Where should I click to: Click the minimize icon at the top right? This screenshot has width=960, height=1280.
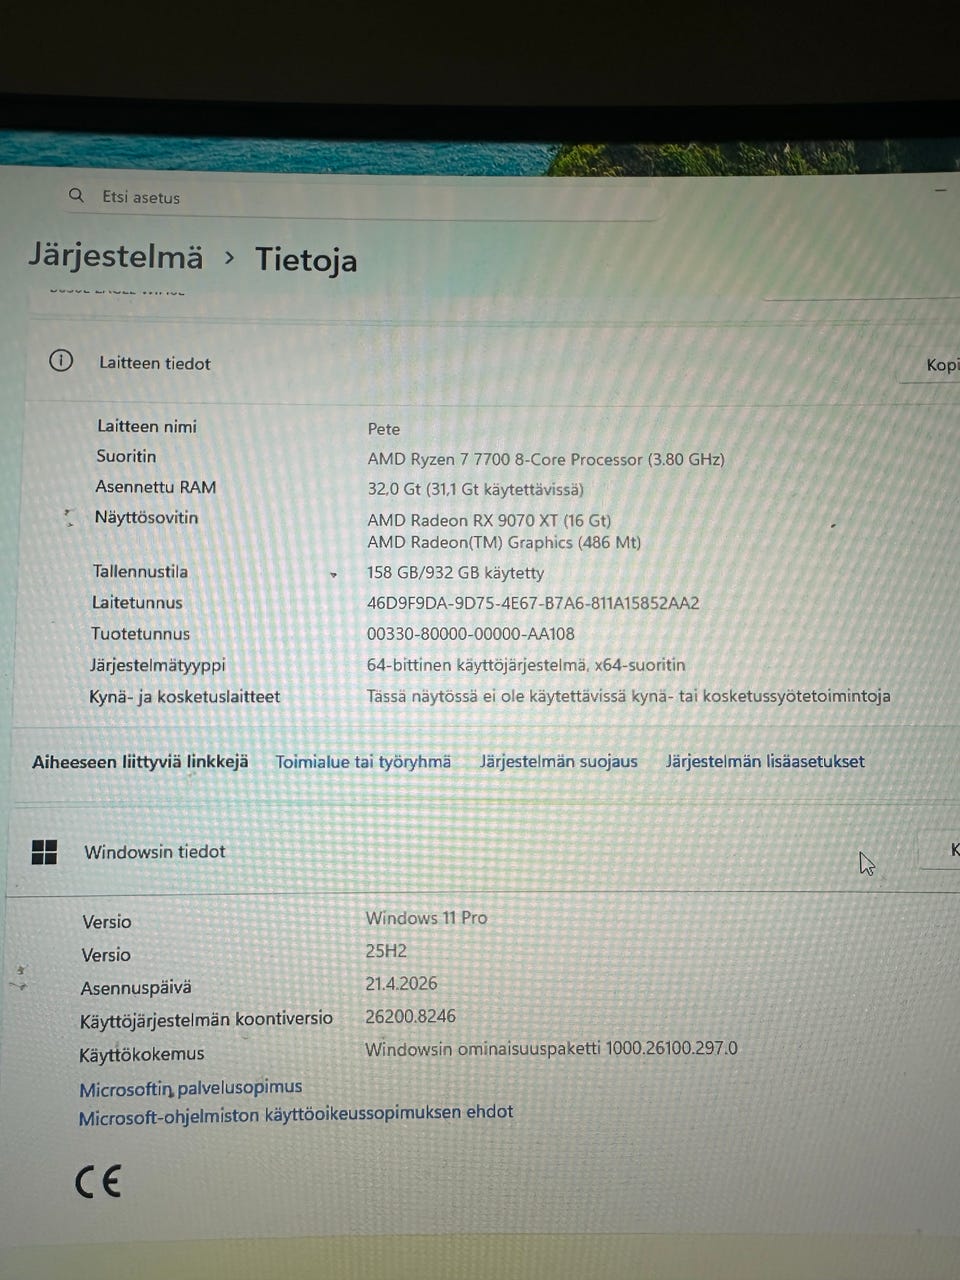click(939, 189)
